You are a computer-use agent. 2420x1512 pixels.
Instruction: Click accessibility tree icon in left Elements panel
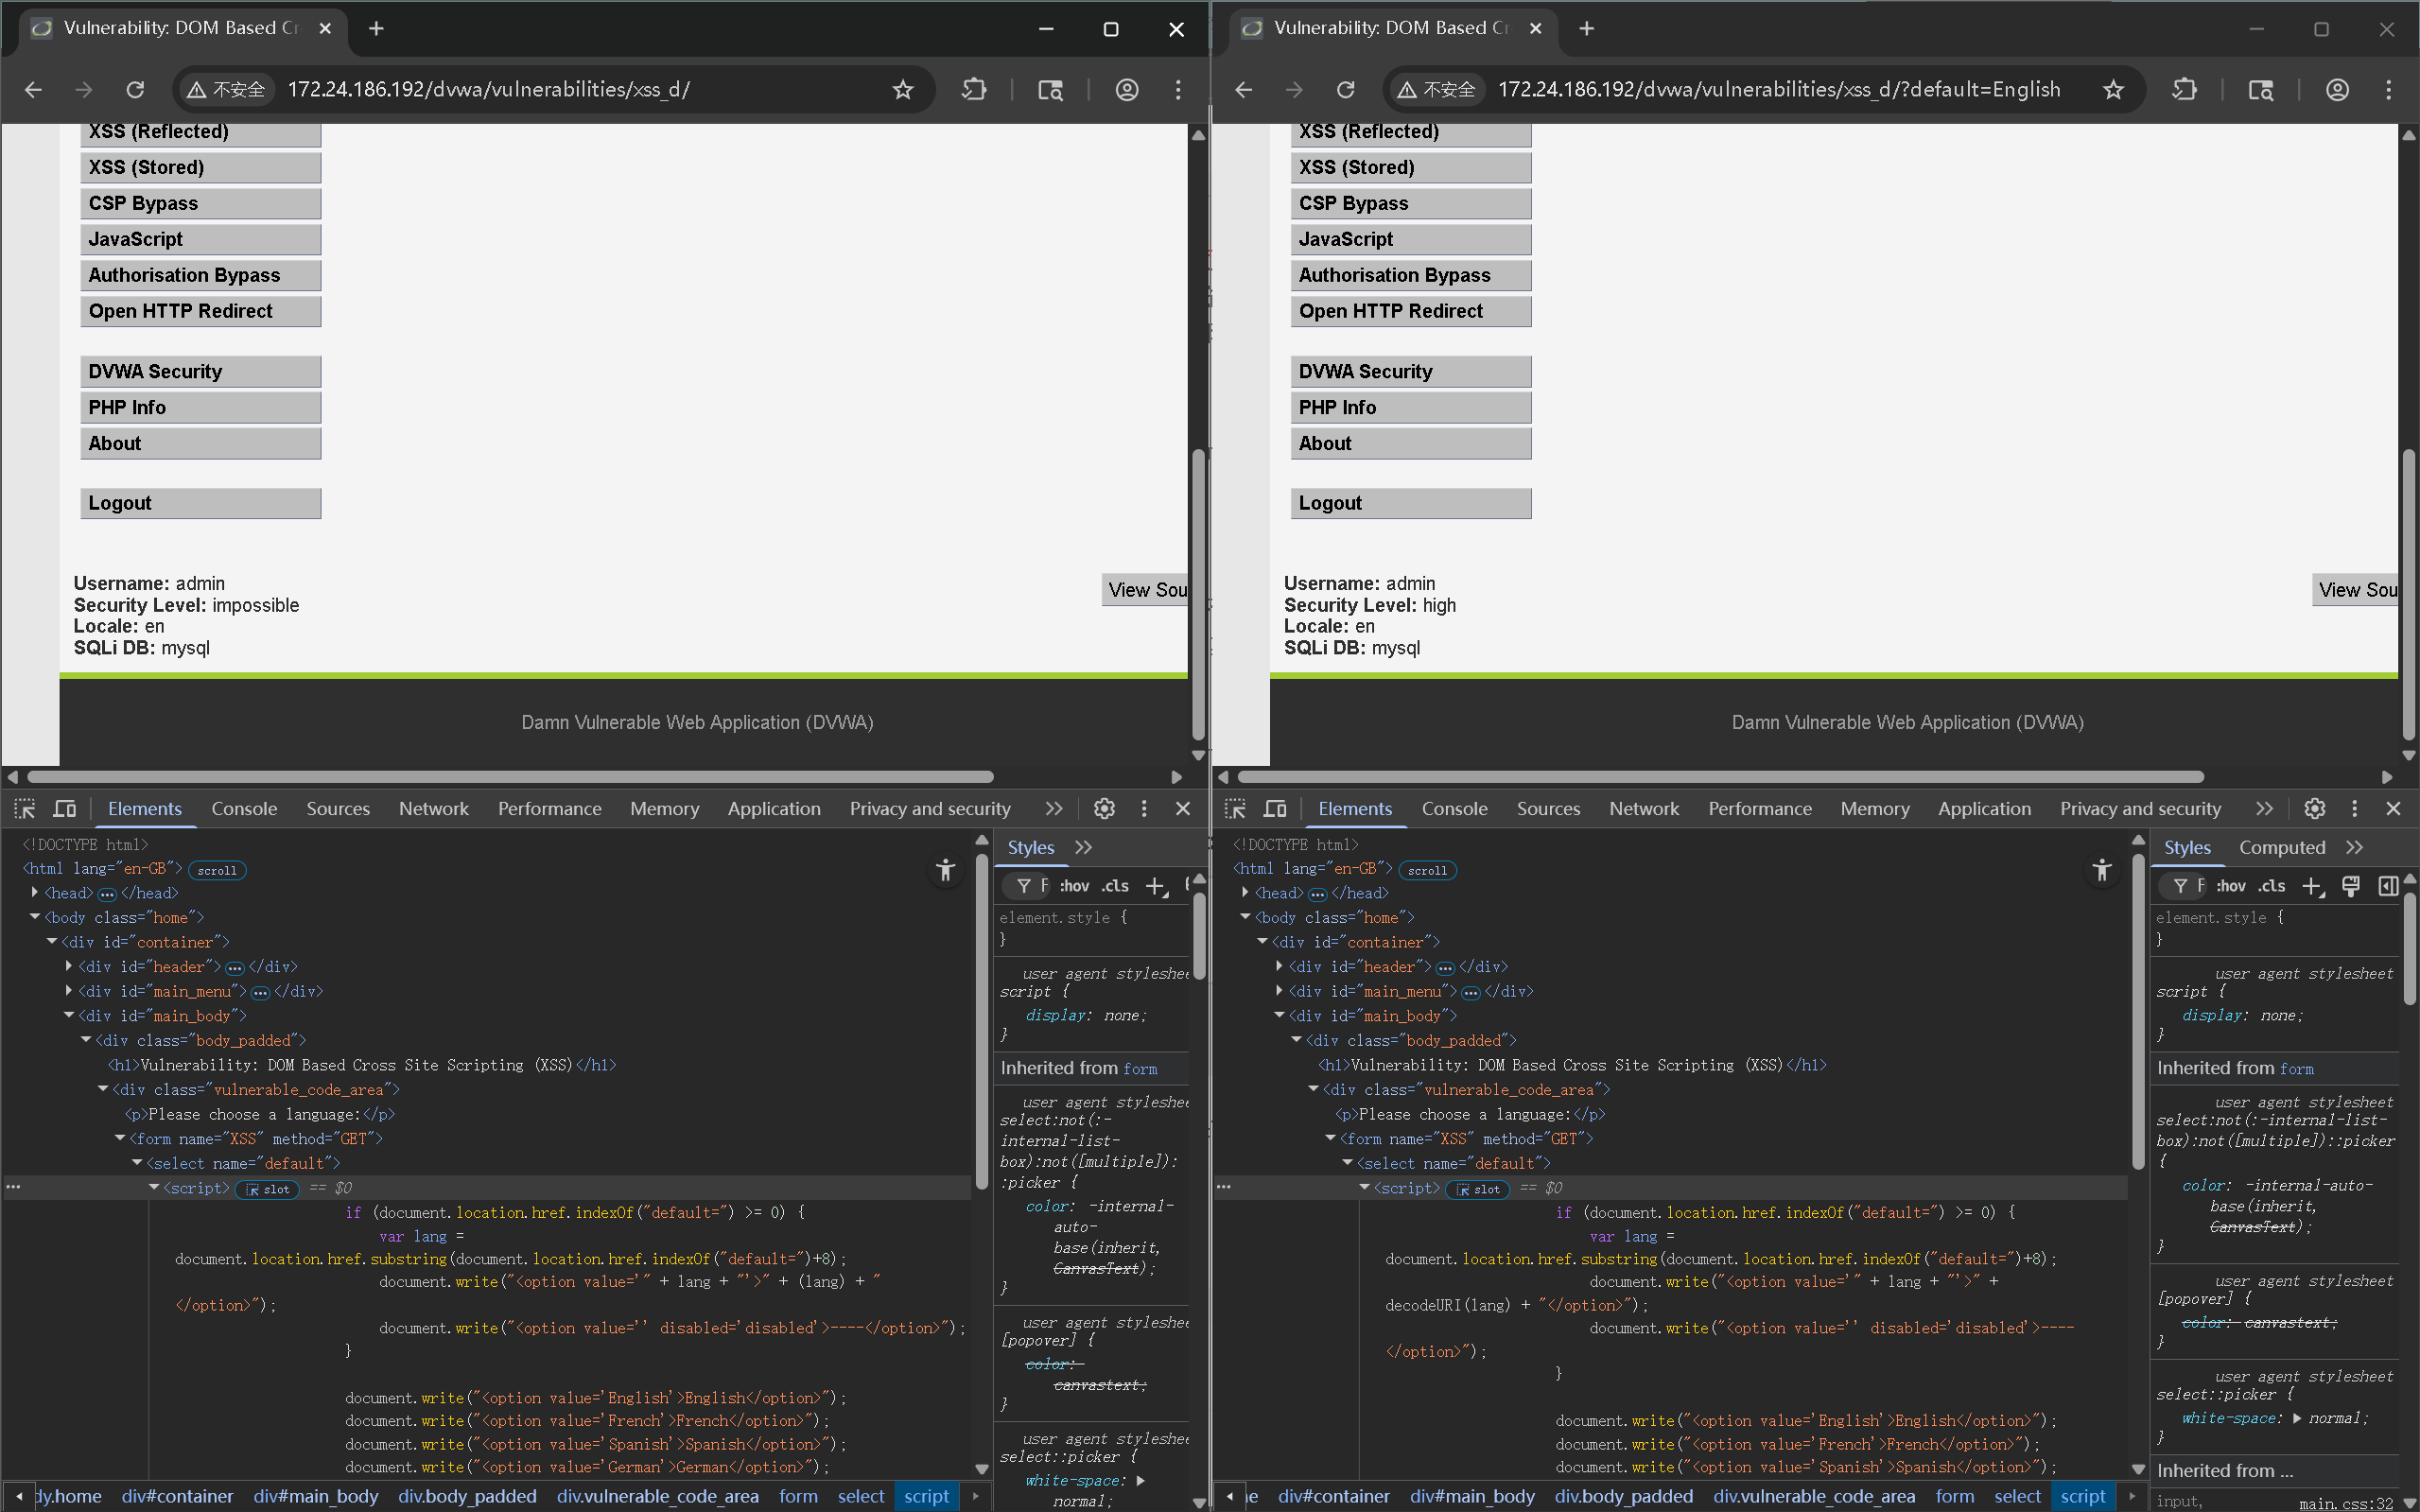pos(945,870)
